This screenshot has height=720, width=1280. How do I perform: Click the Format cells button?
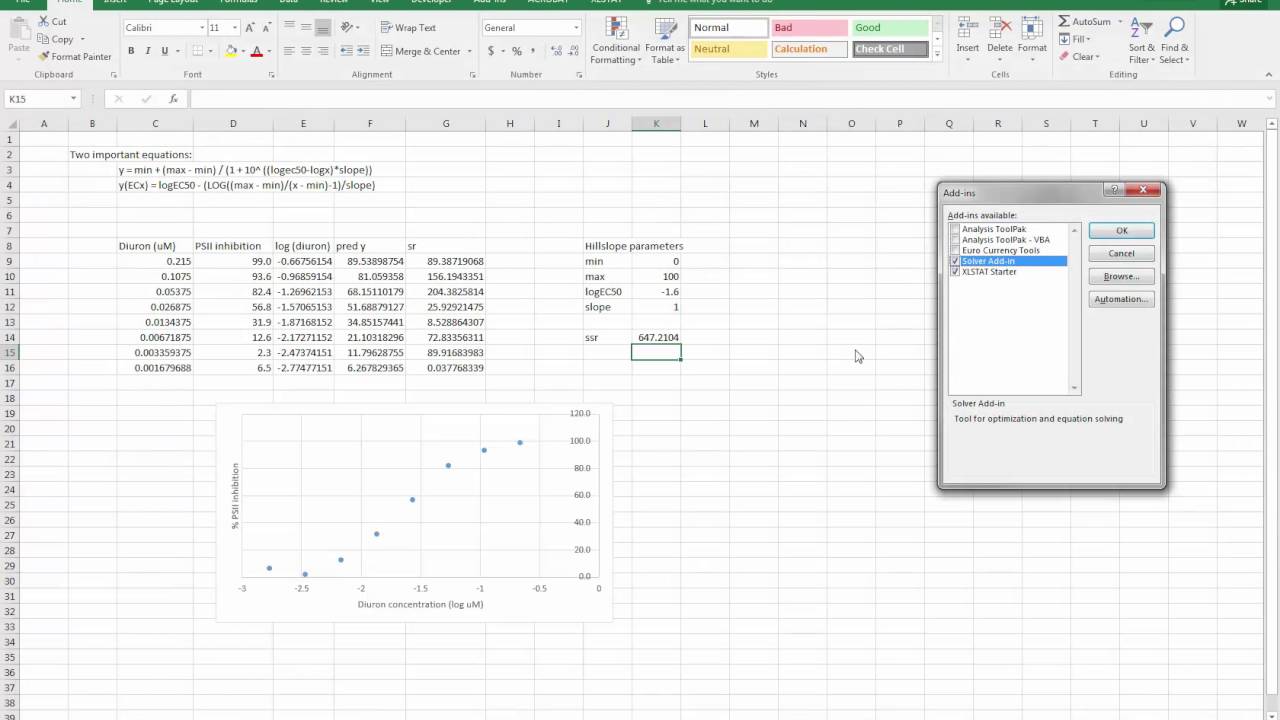(1032, 41)
